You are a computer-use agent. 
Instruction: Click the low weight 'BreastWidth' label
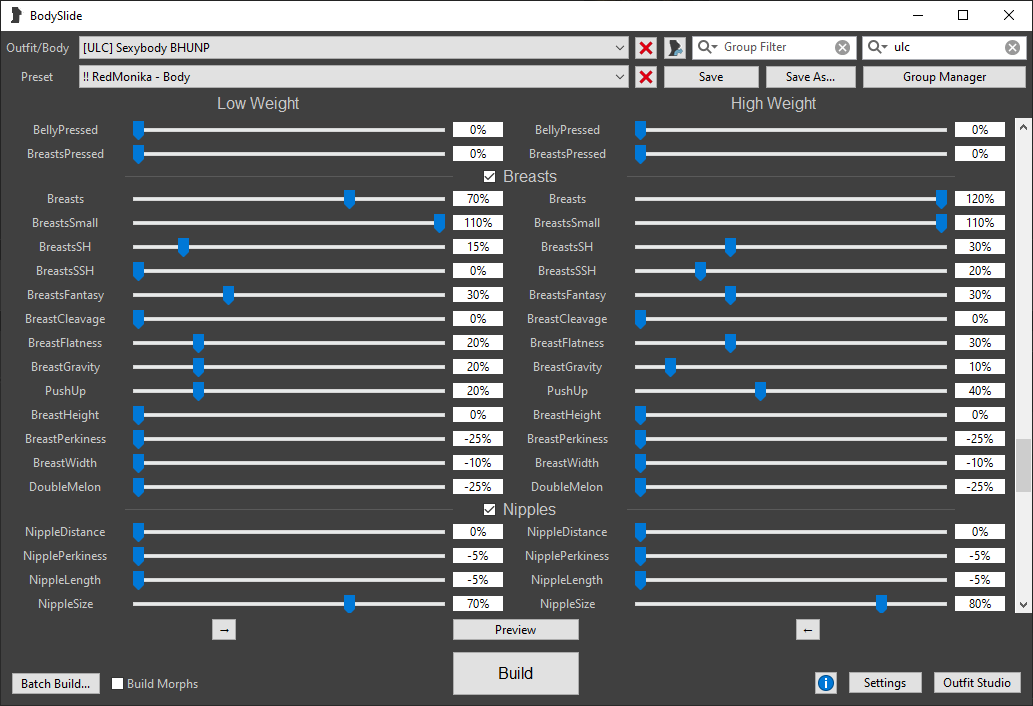(x=65, y=463)
